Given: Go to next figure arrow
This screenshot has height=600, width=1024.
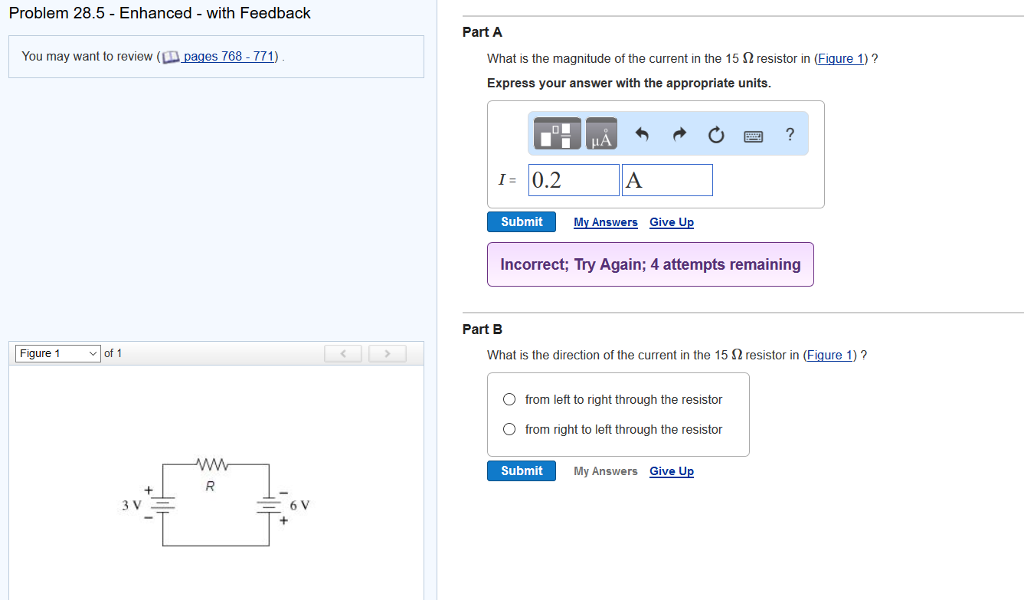Looking at the screenshot, I should (x=387, y=354).
